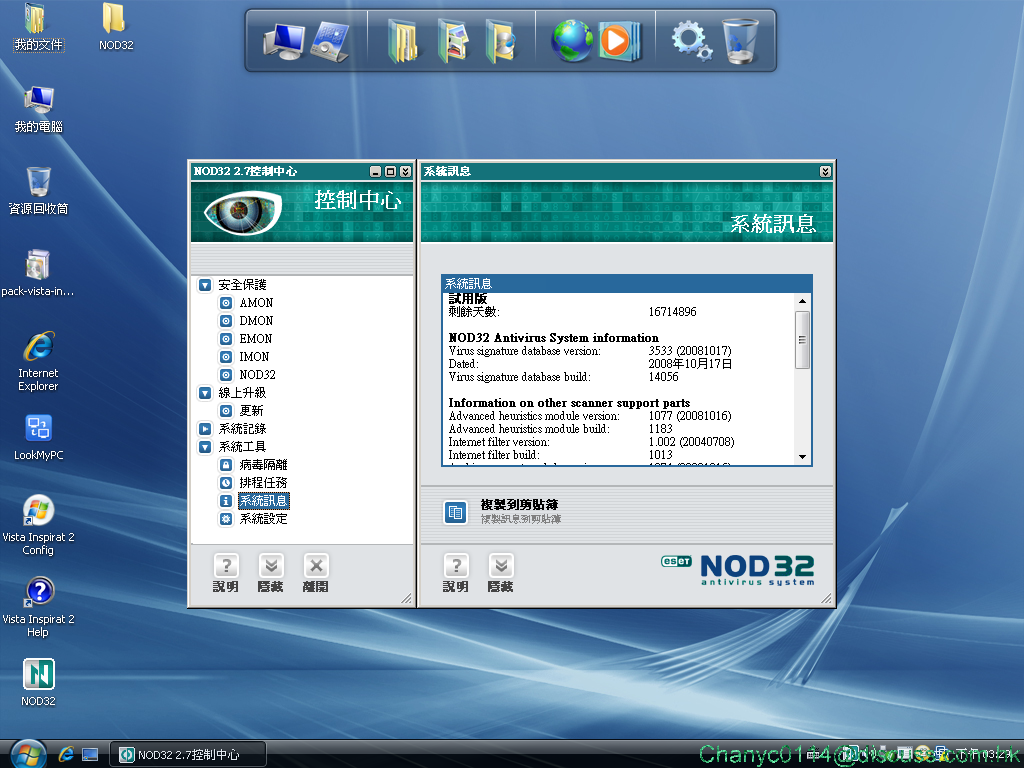Collapse the 安全保護 section
Viewport: 1024px width, 768px height.
tap(205, 285)
